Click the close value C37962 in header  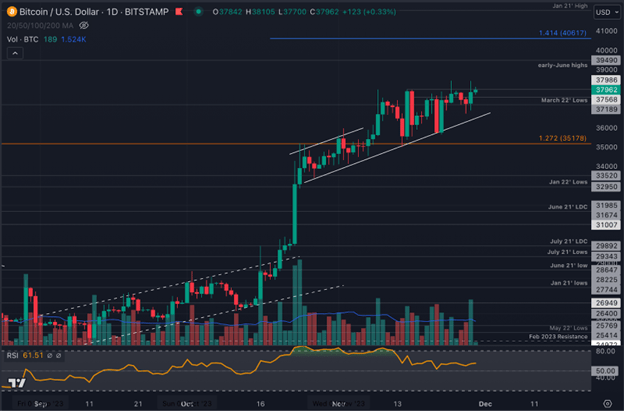coord(324,12)
